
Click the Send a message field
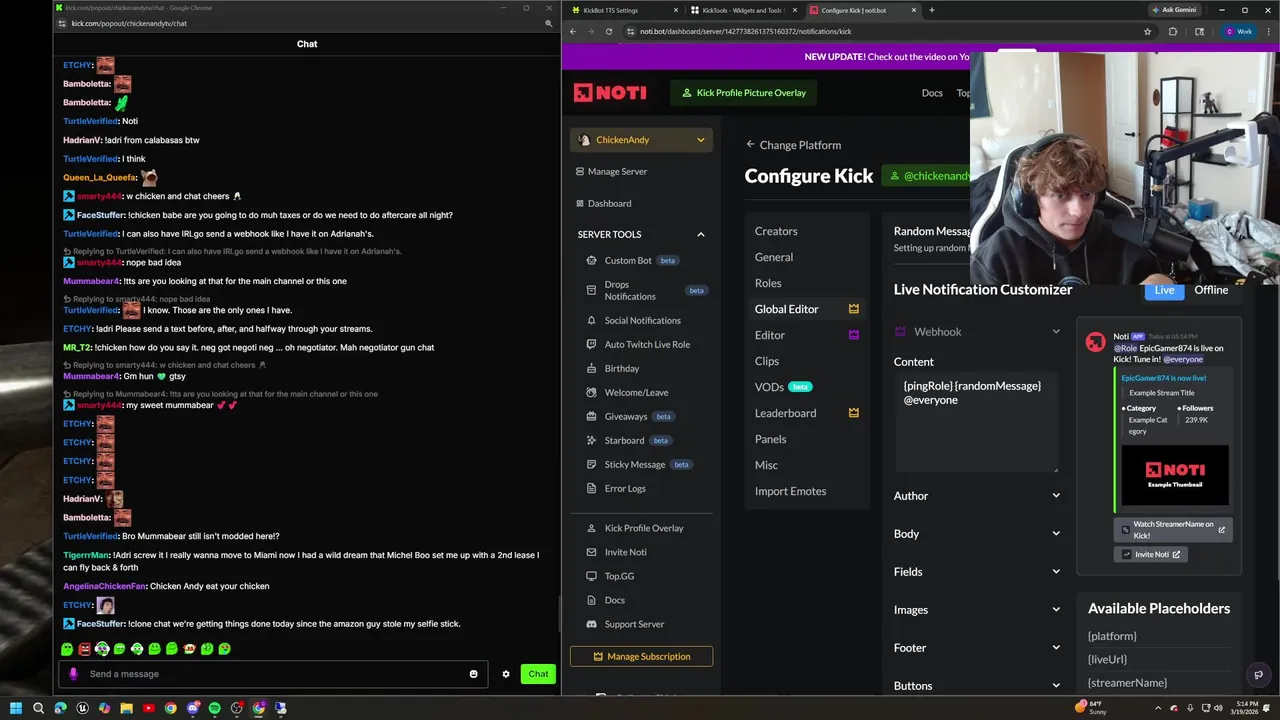[273, 674]
